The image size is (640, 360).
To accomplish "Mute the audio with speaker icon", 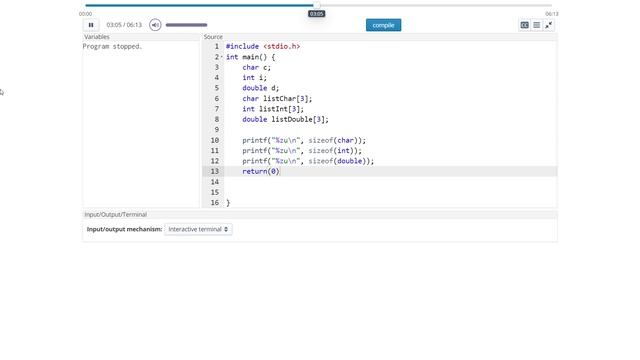I will point(155,25).
